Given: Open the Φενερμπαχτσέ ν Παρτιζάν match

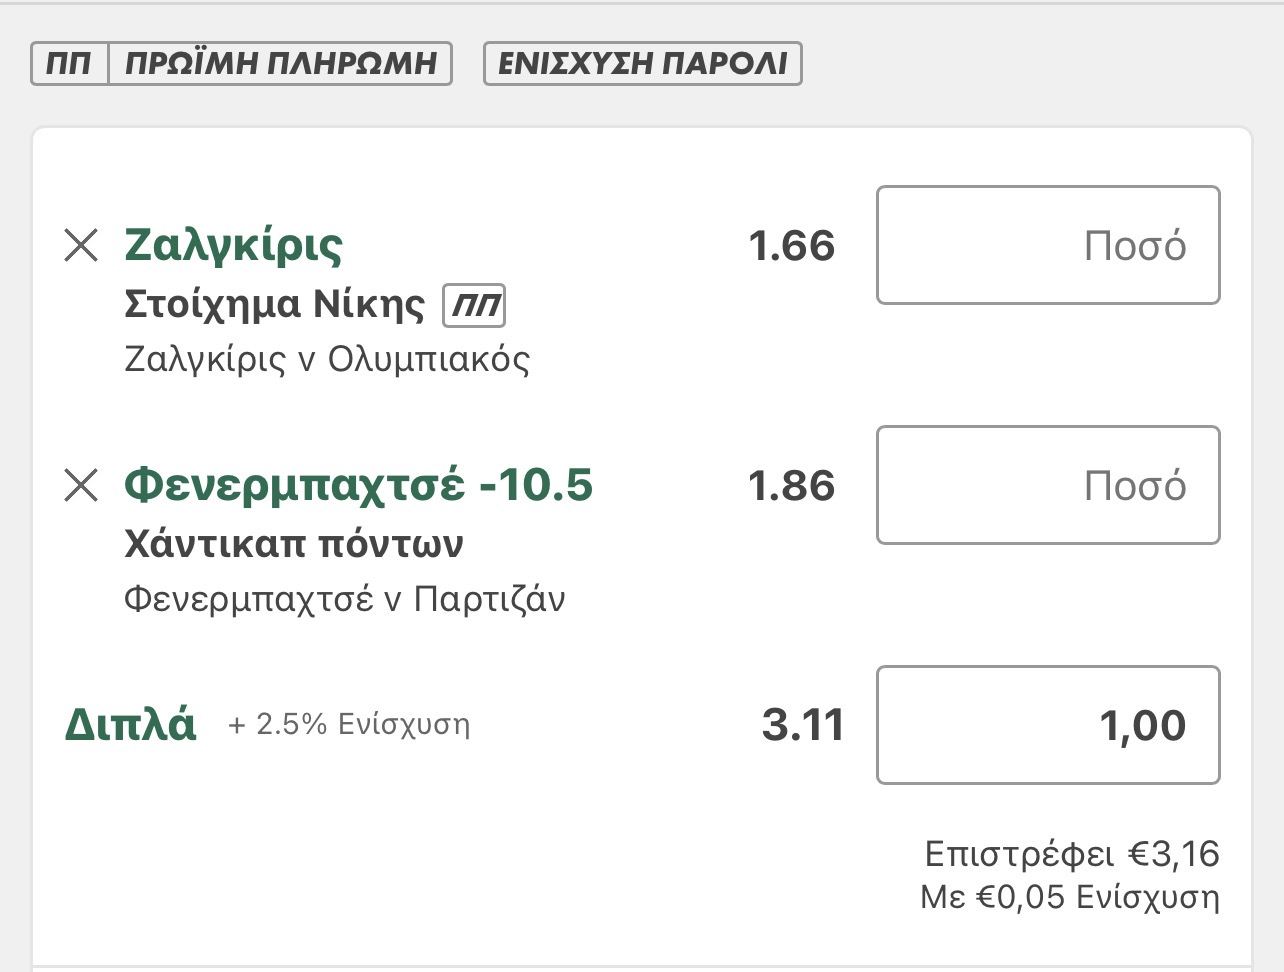Looking at the screenshot, I should point(344,599).
